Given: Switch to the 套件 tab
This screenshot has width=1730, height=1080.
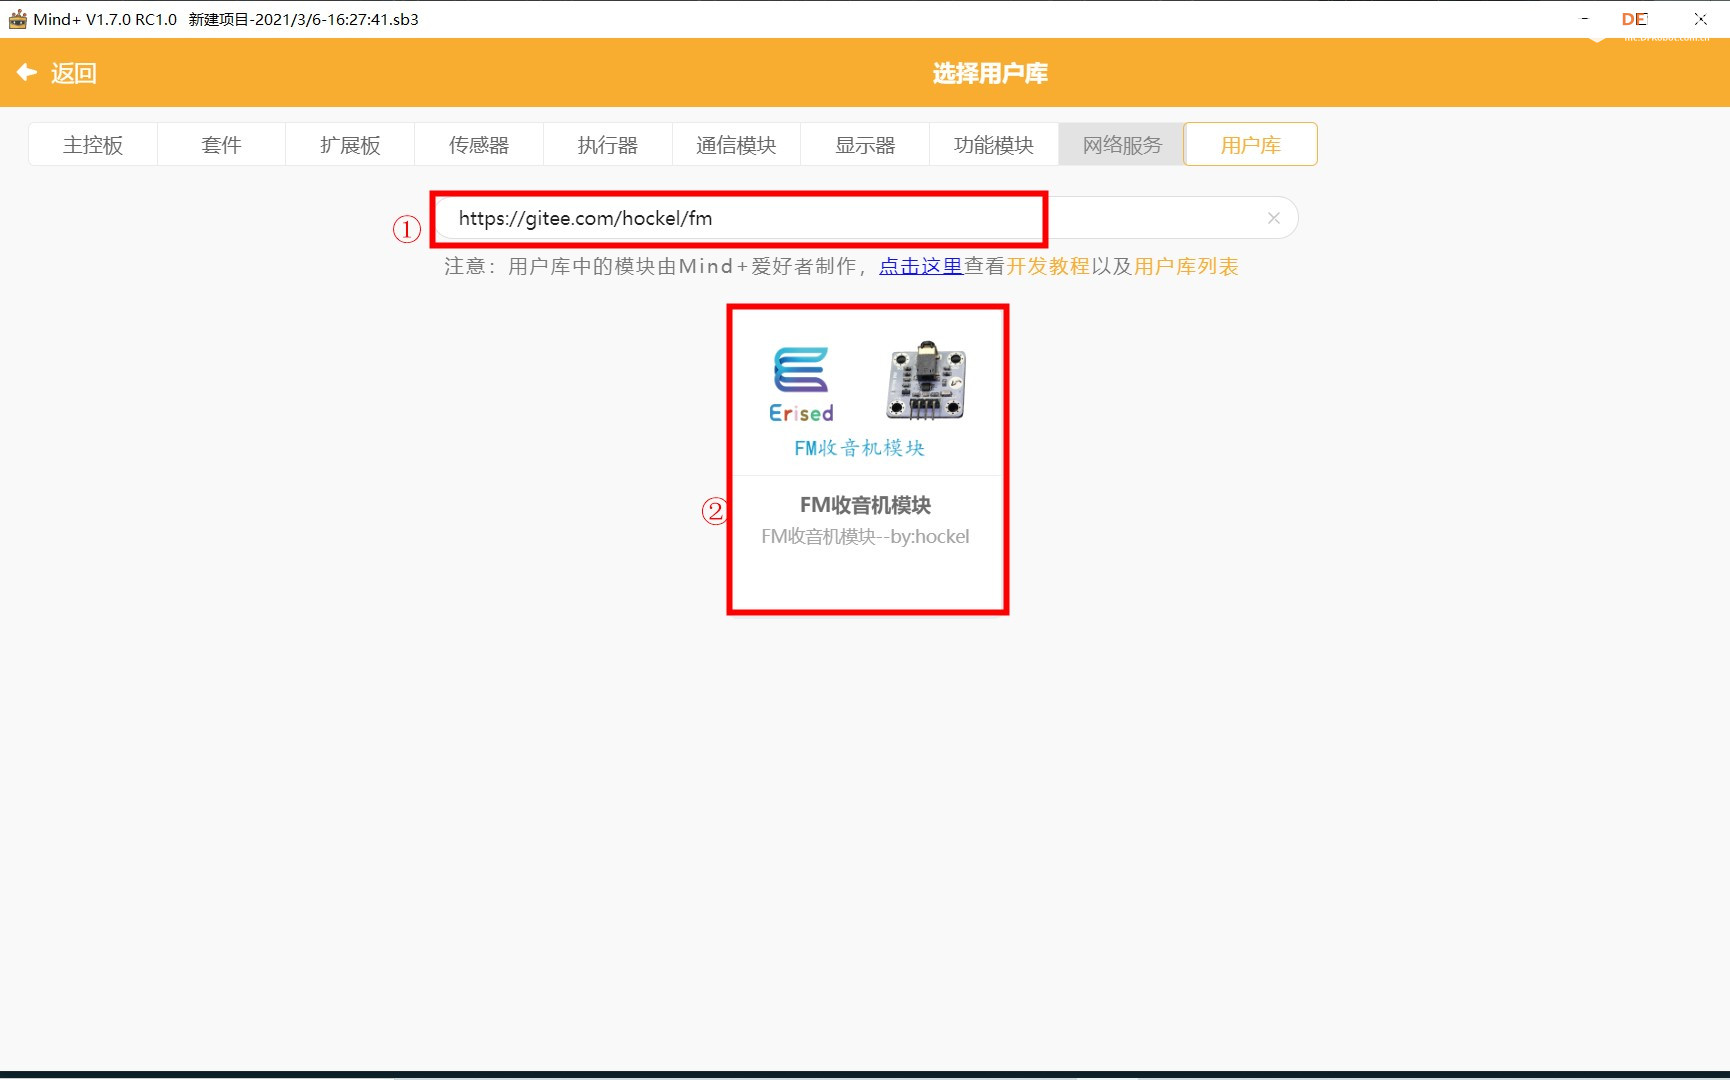Looking at the screenshot, I should (221, 145).
